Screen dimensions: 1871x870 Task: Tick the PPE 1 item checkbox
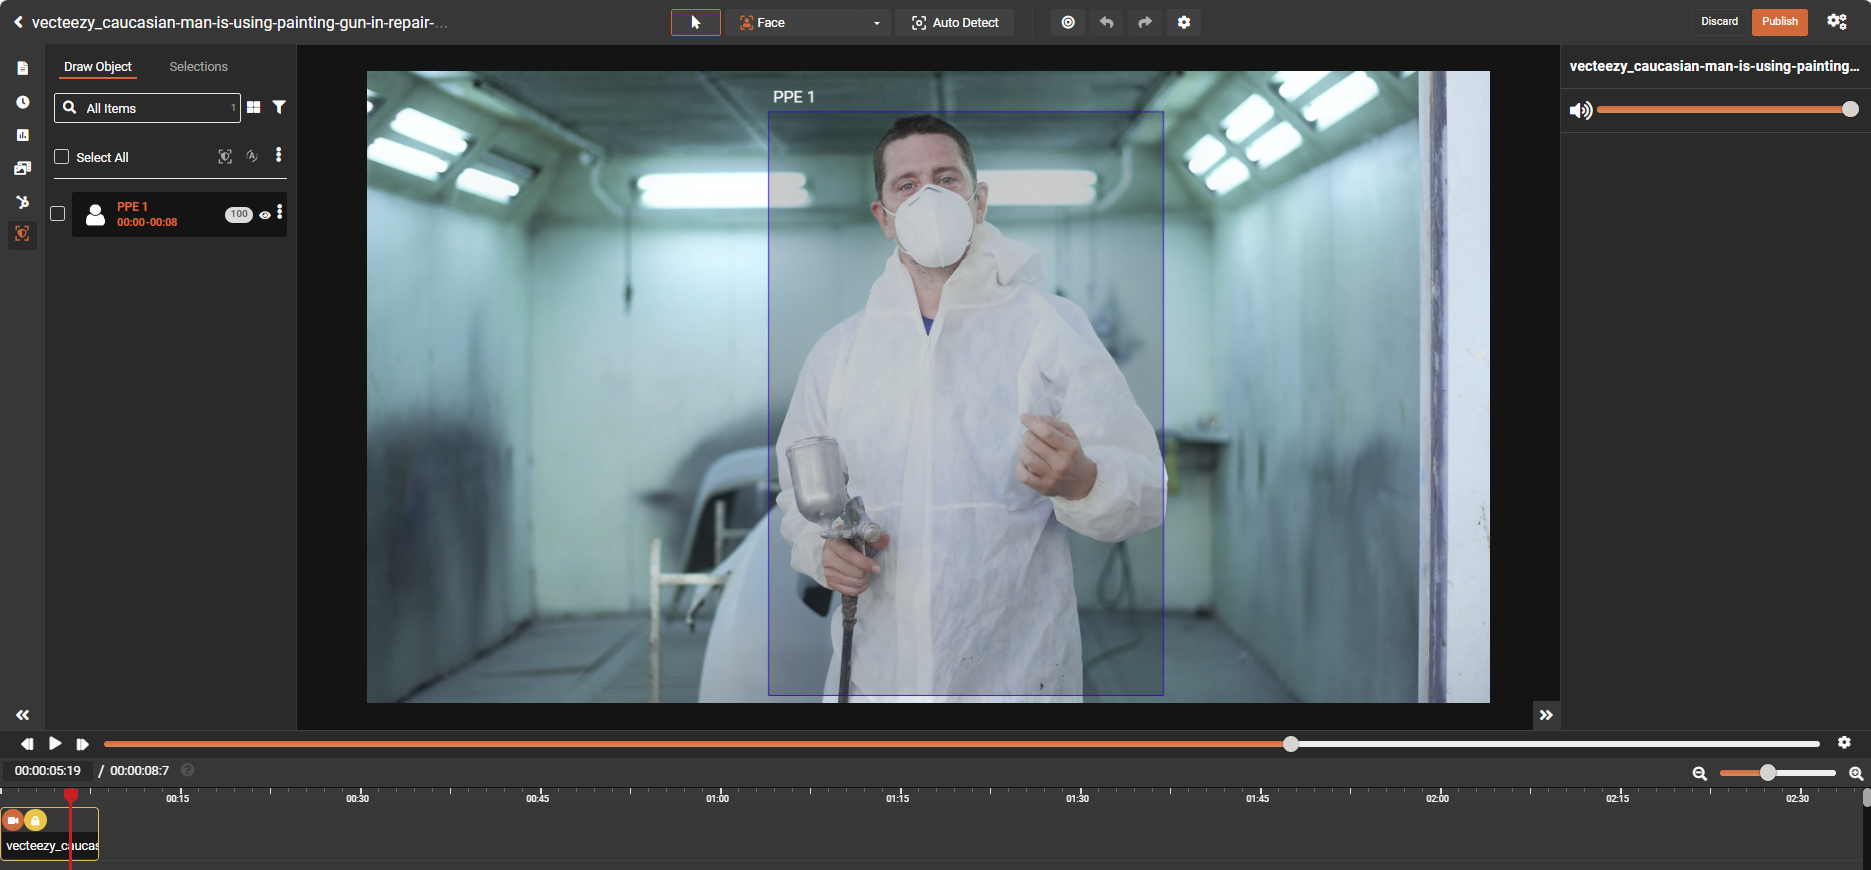[58, 214]
